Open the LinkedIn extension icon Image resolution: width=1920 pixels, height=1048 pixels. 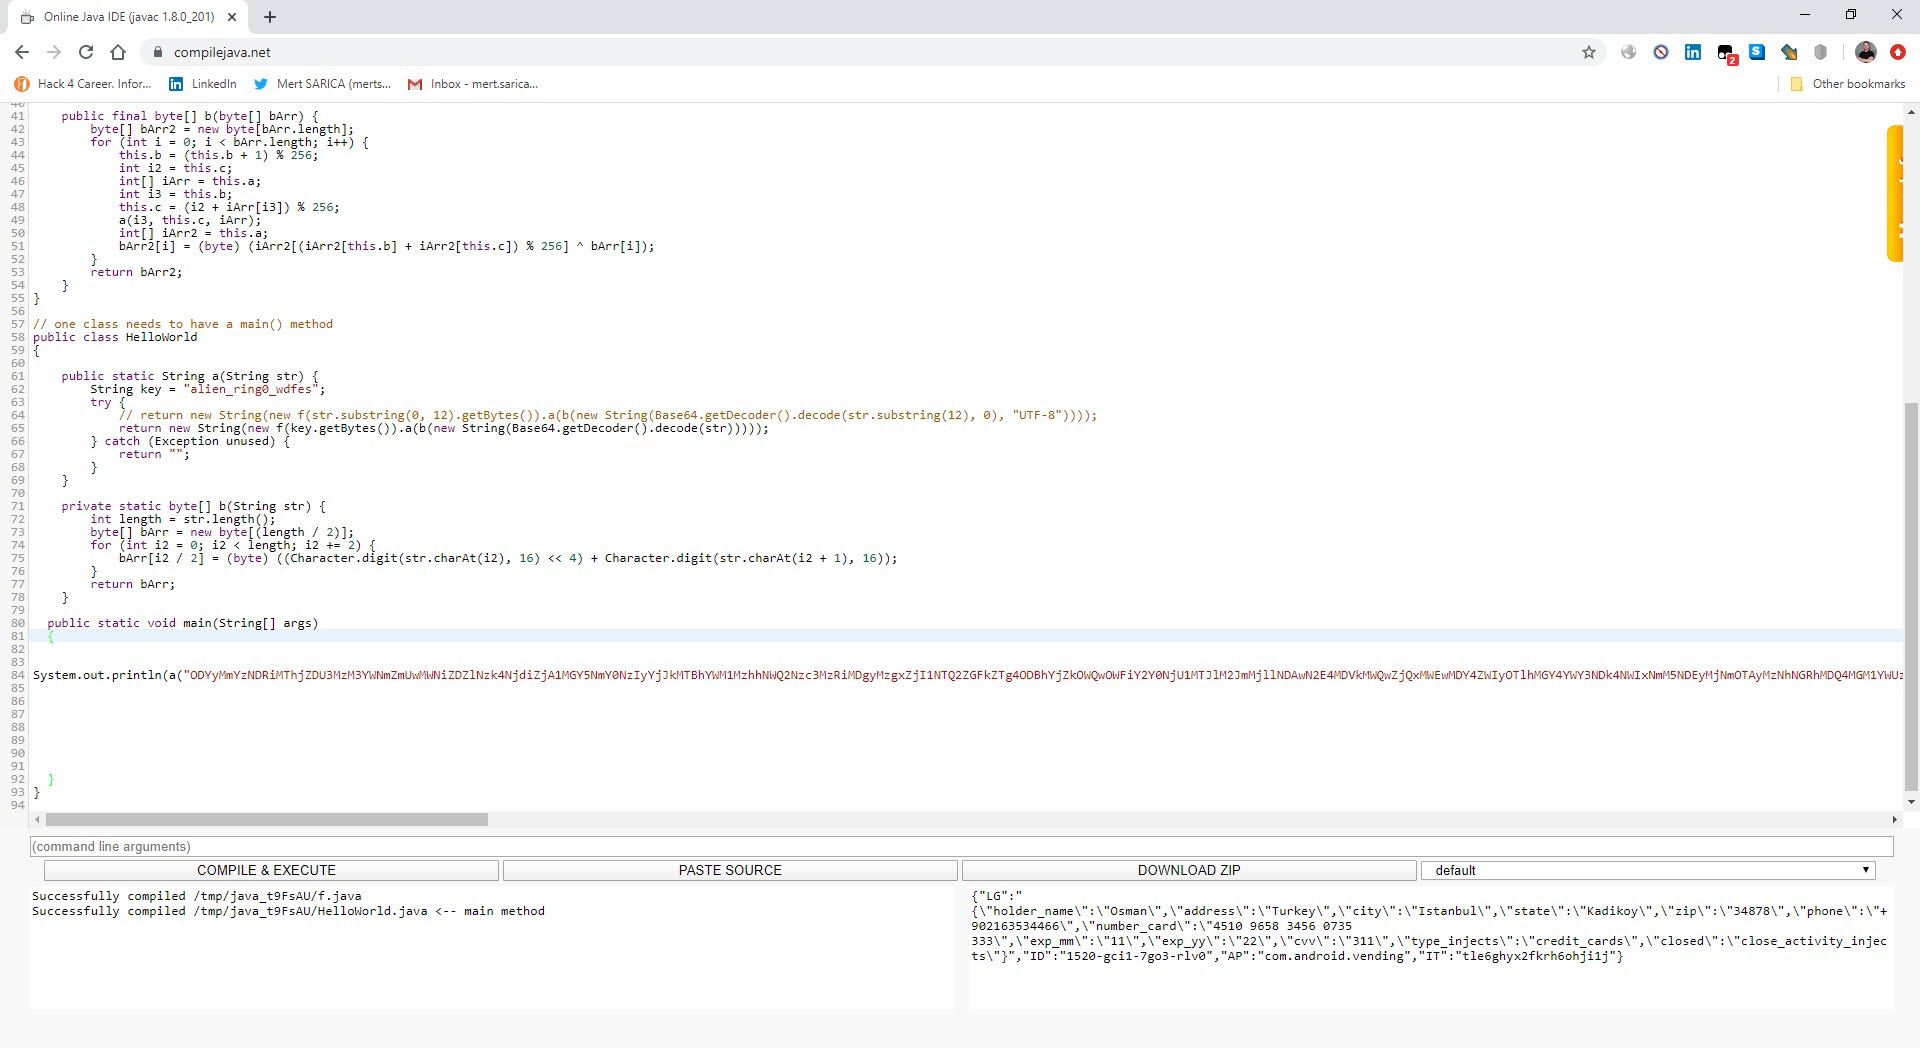pos(1693,52)
